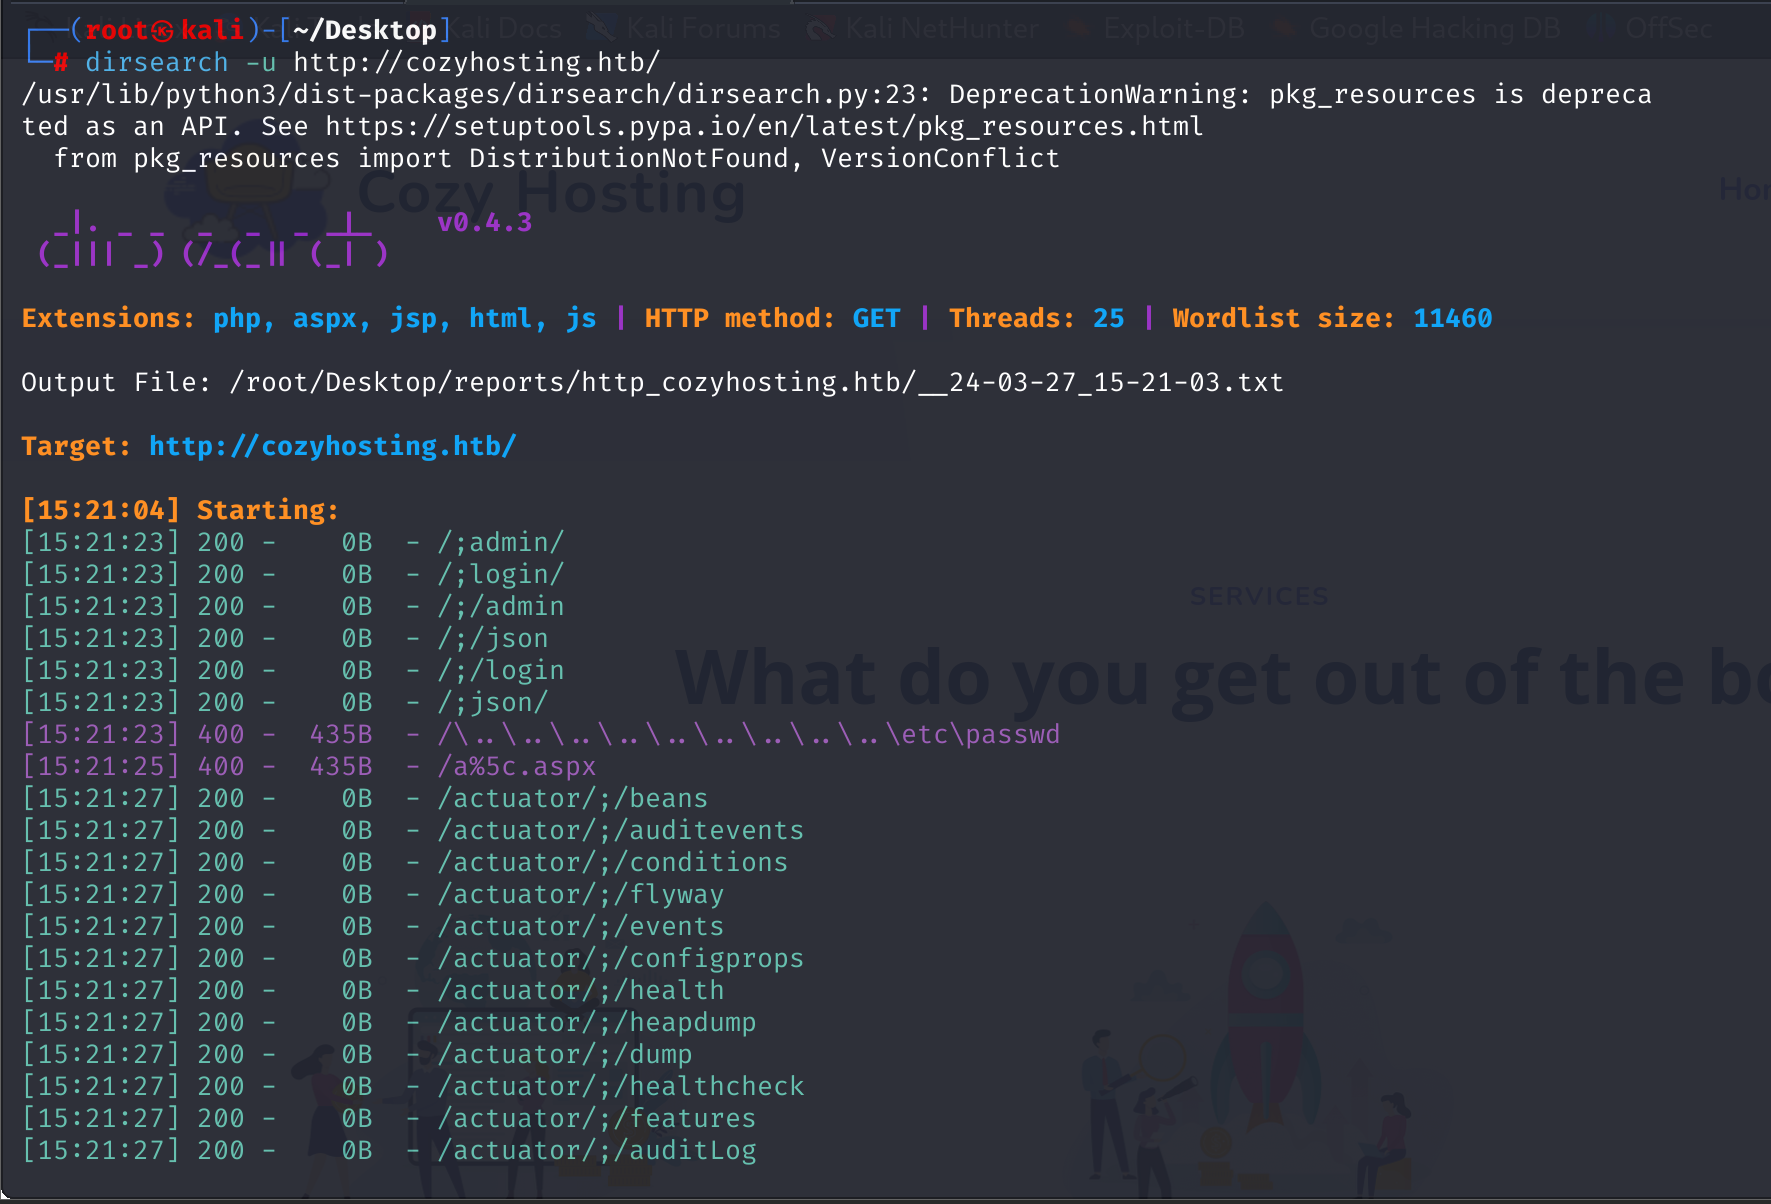
Task: Click the /;/json result path
Action: 493,639
